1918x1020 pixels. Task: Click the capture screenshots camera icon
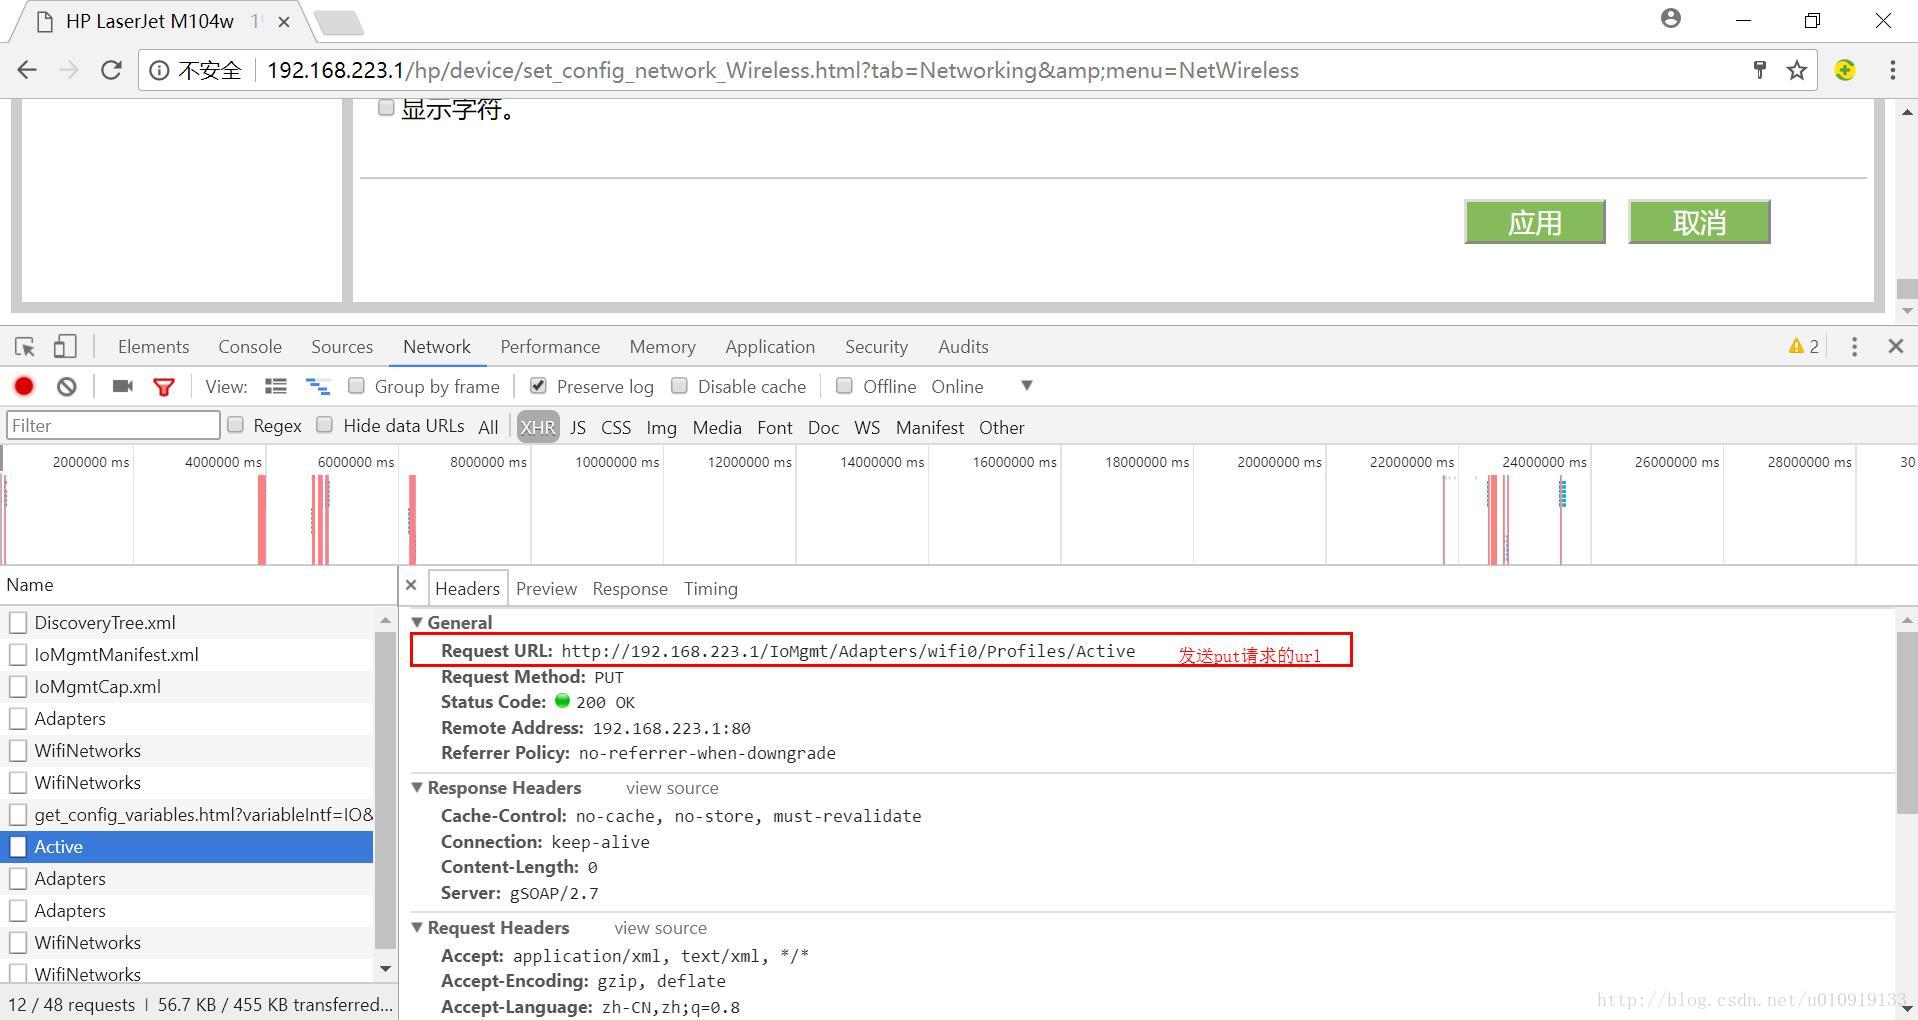pyautogui.click(x=122, y=386)
